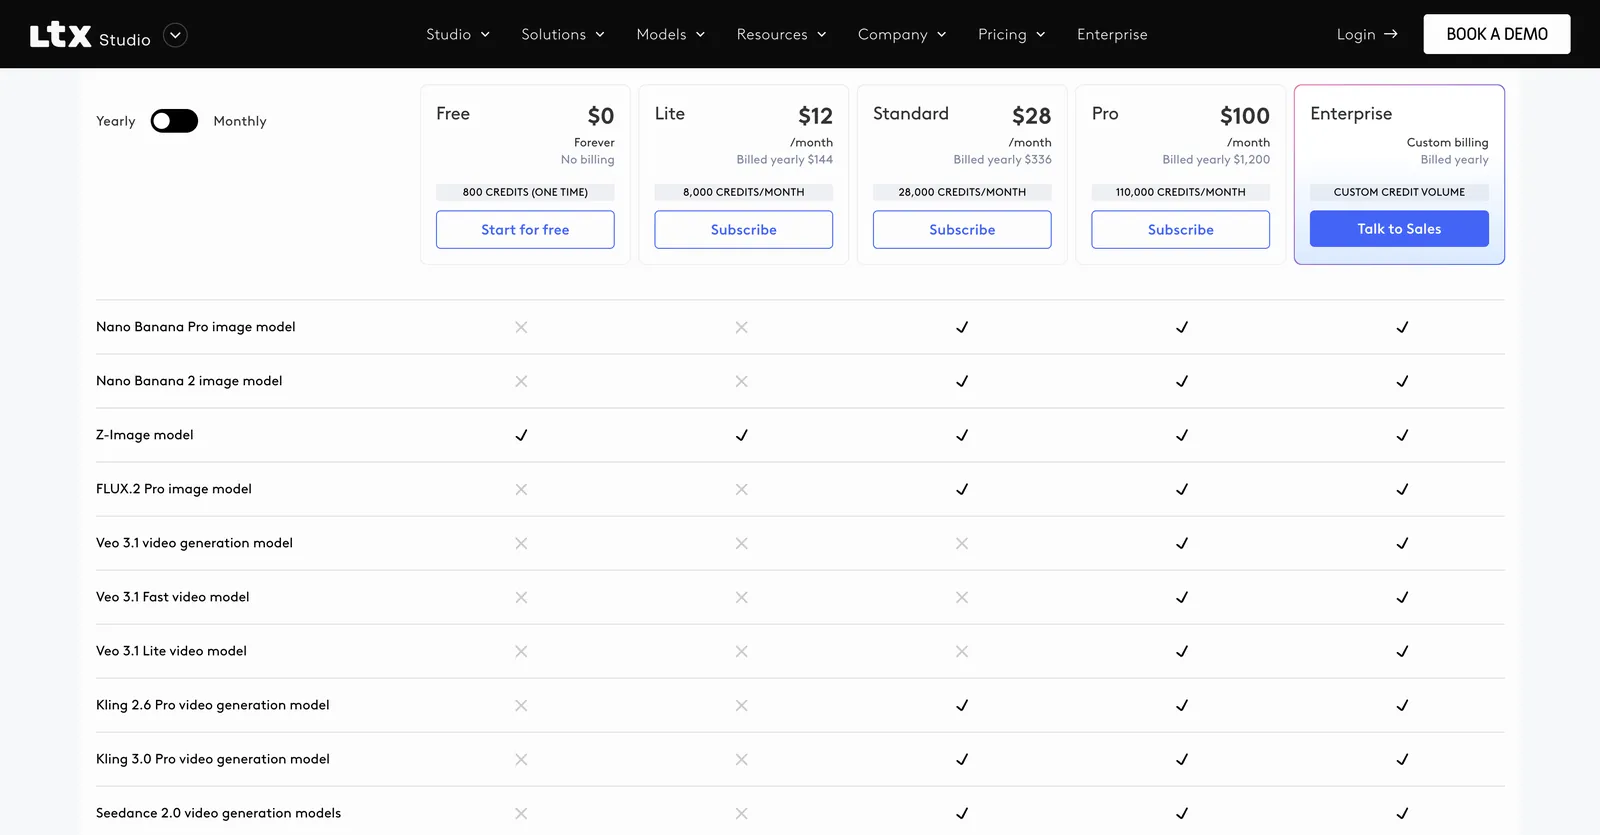Expand the Studio navigation menu

[458, 34]
